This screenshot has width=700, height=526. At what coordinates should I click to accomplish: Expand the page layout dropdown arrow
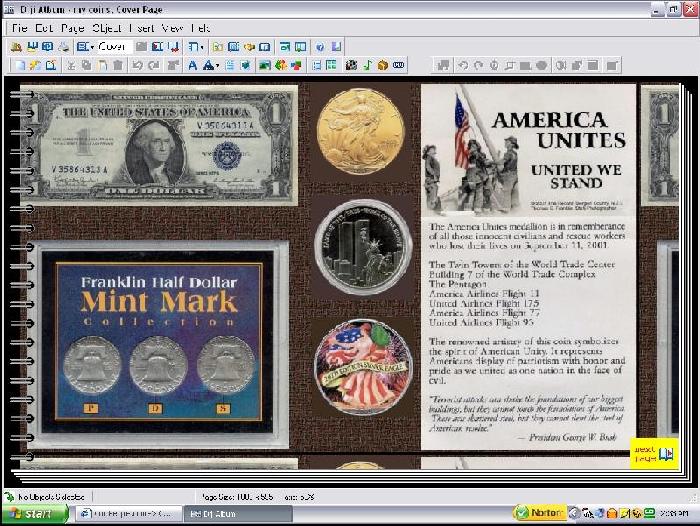pyautogui.click(x=202, y=47)
